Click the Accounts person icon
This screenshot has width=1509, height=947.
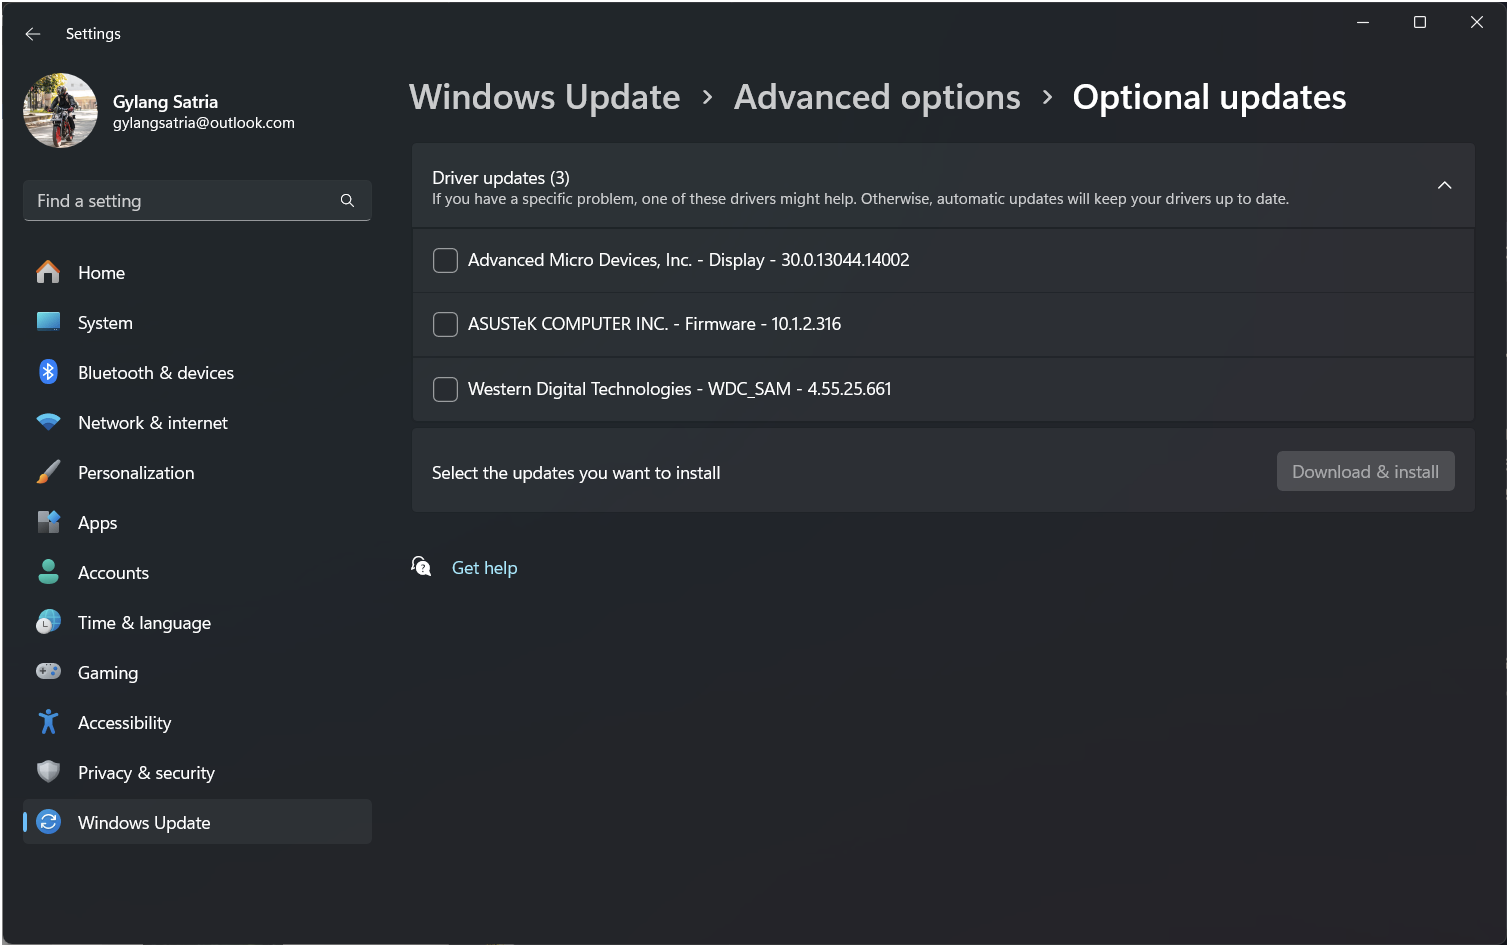(48, 572)
